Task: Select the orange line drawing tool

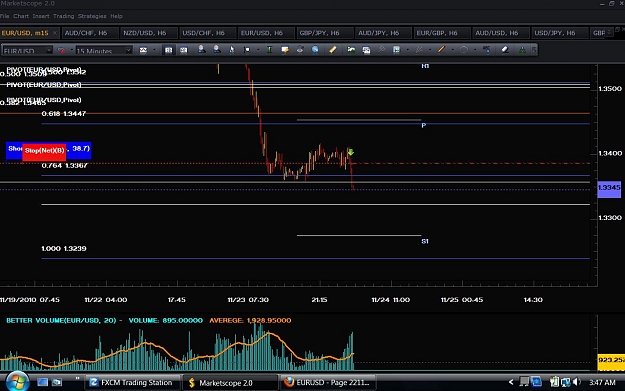Action: point(441,50)
